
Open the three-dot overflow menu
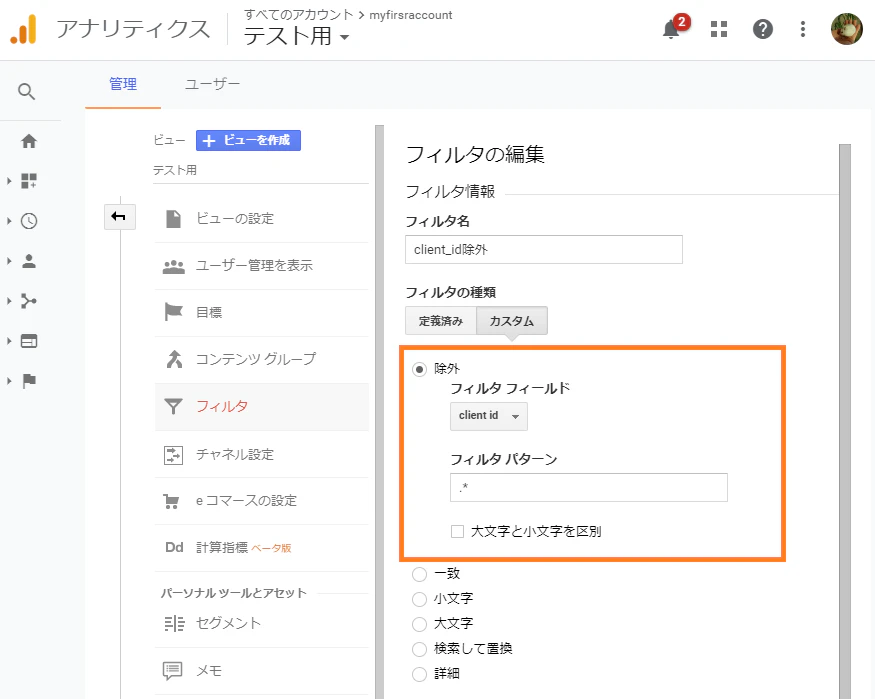pyautogui.click(x=802, y=29)
